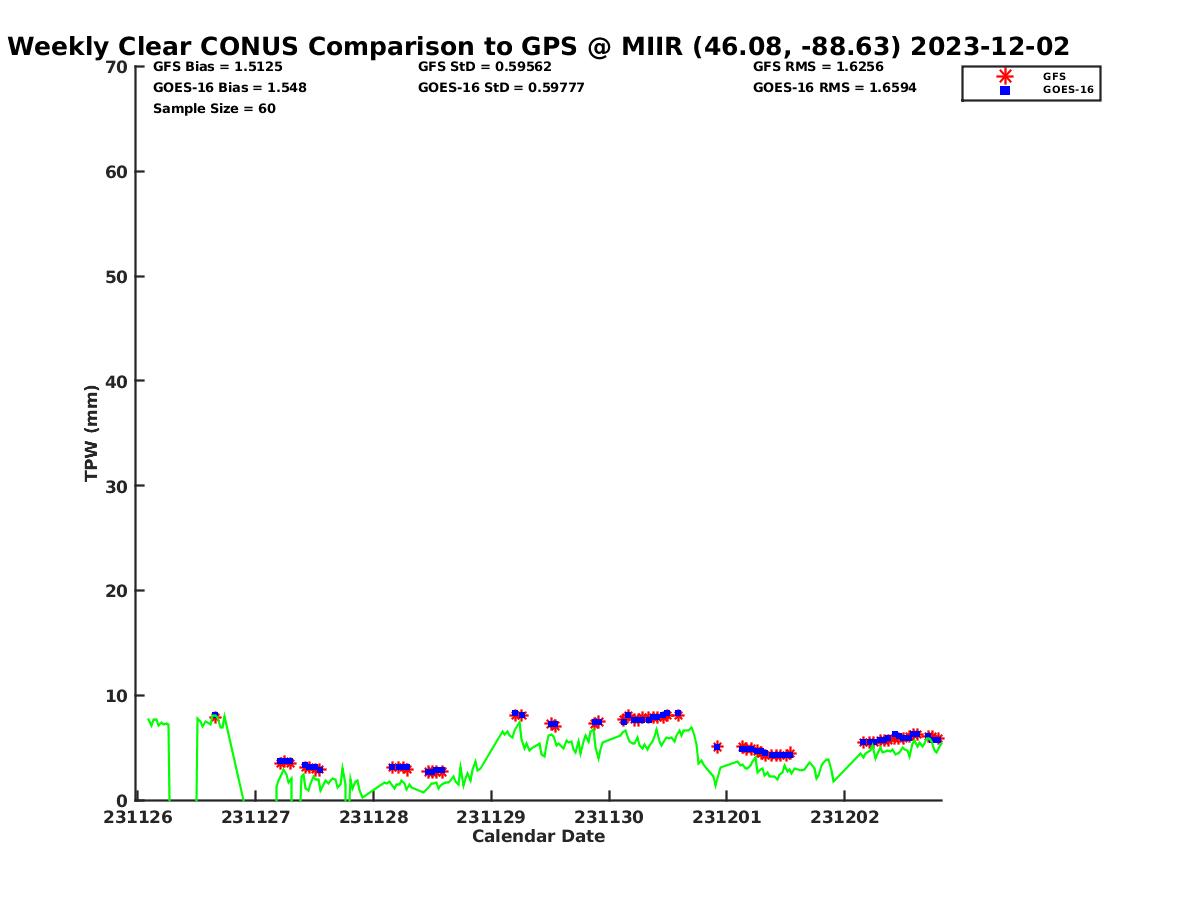The image size is (1200, 900).
Task: Click the 70 tick on the y-axis
Action: coord(116,67)
